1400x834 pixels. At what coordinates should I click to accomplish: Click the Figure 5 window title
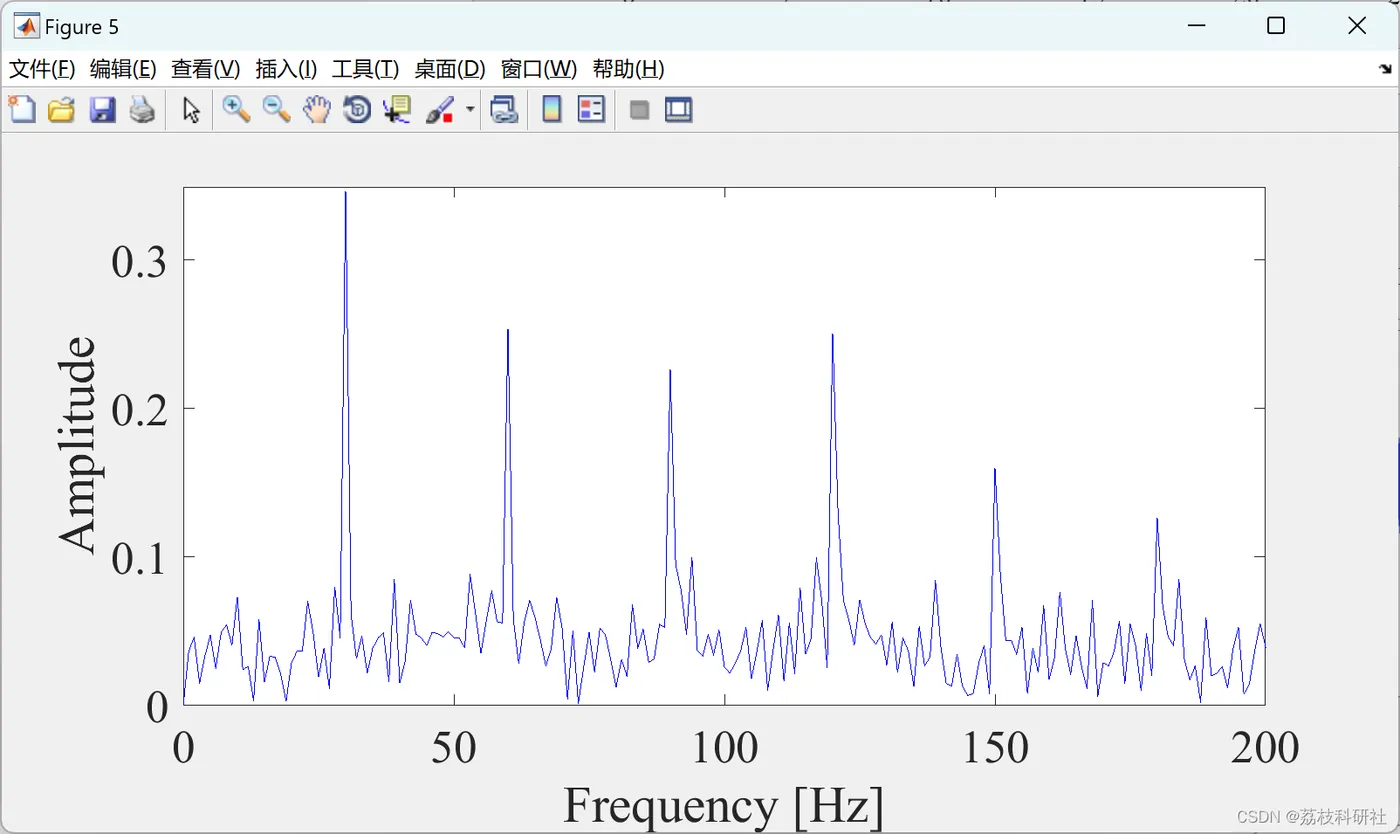(81, 27)
